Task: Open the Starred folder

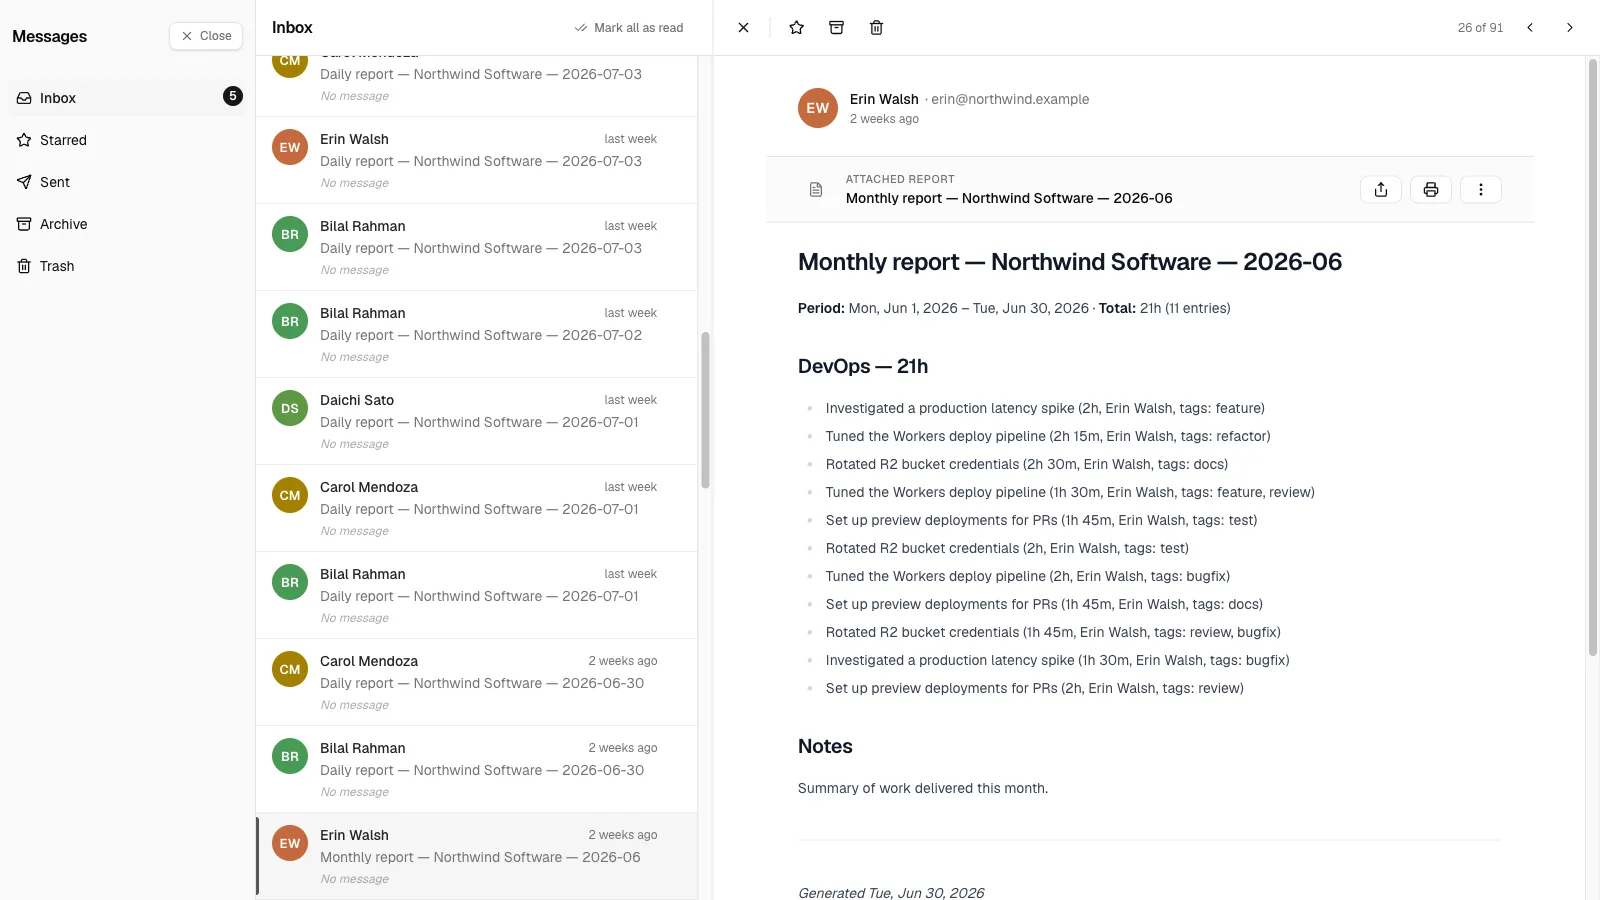Action: [x=128, y=140]
